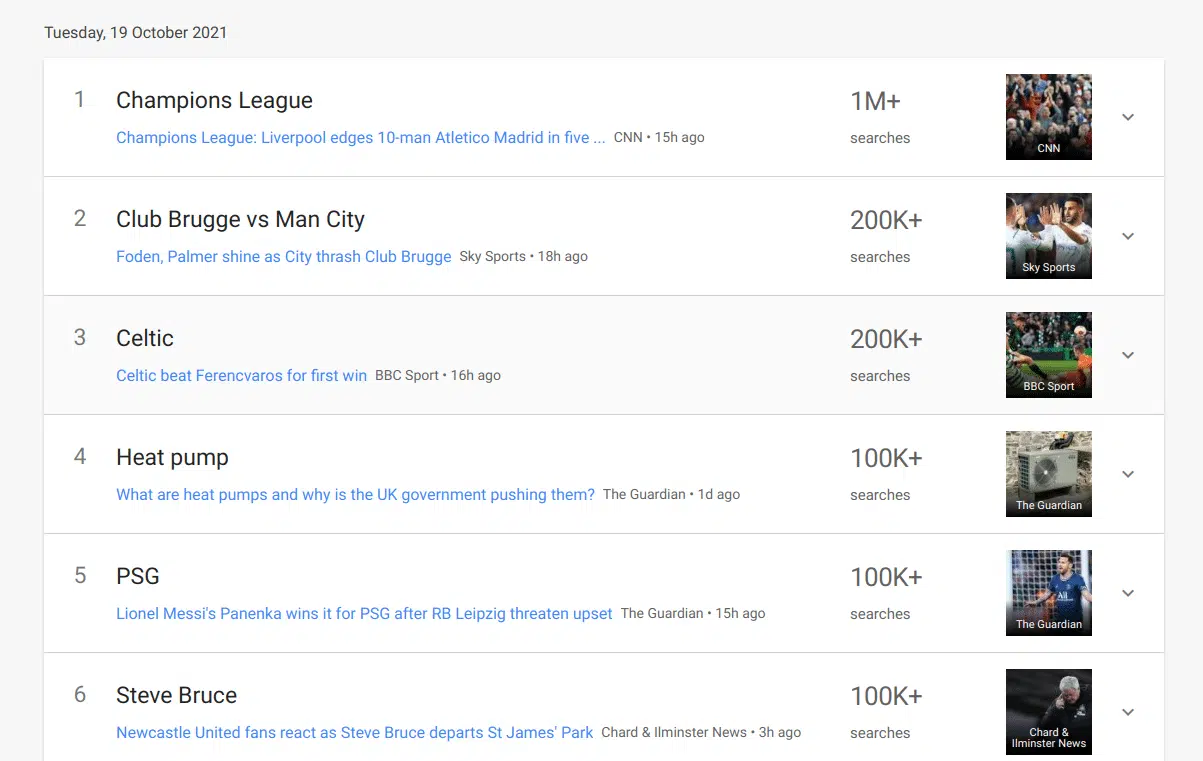Viewport: 1203px width, 761px height.
Task: Open Lionel Messi's Panenka article link
Action: tap(364, 614)
